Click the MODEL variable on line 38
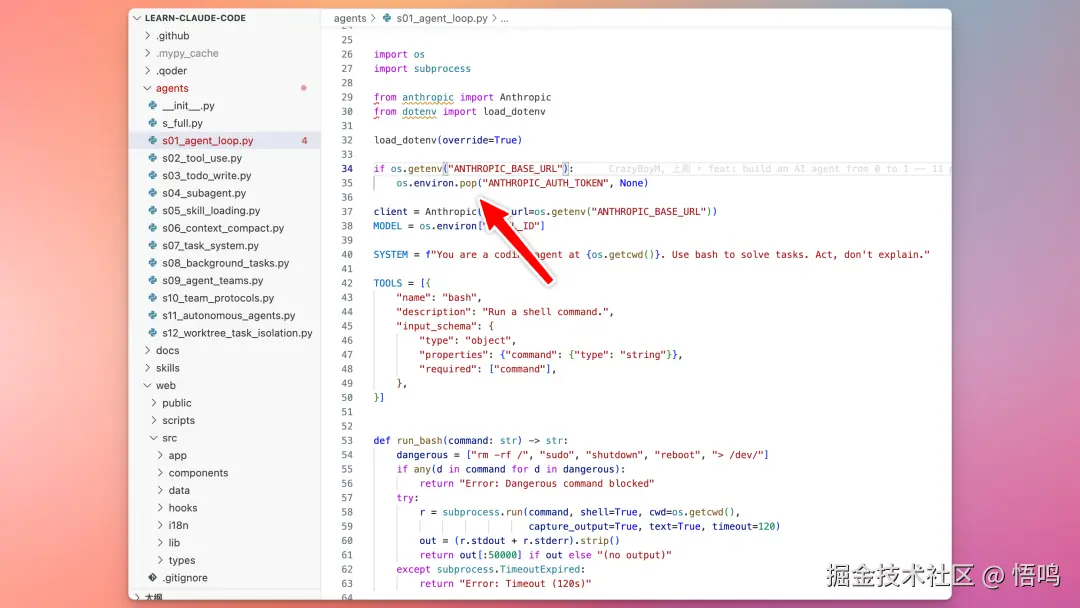Screen dimensions: 1080x608 (388, 226)
